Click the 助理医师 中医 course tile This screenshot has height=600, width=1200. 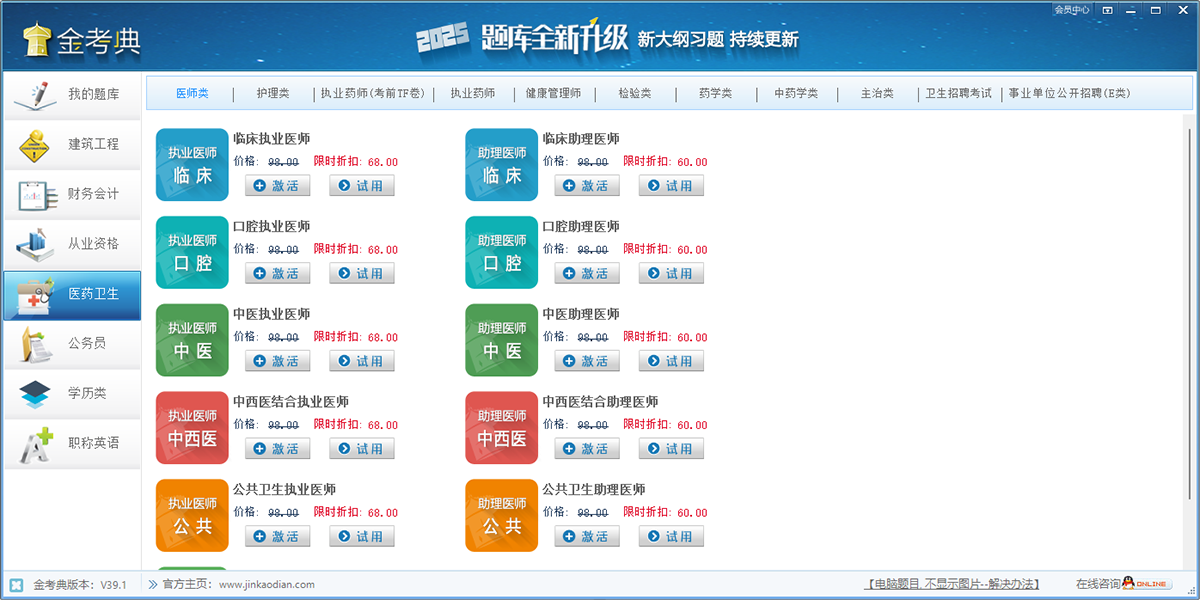pos(502,341)
